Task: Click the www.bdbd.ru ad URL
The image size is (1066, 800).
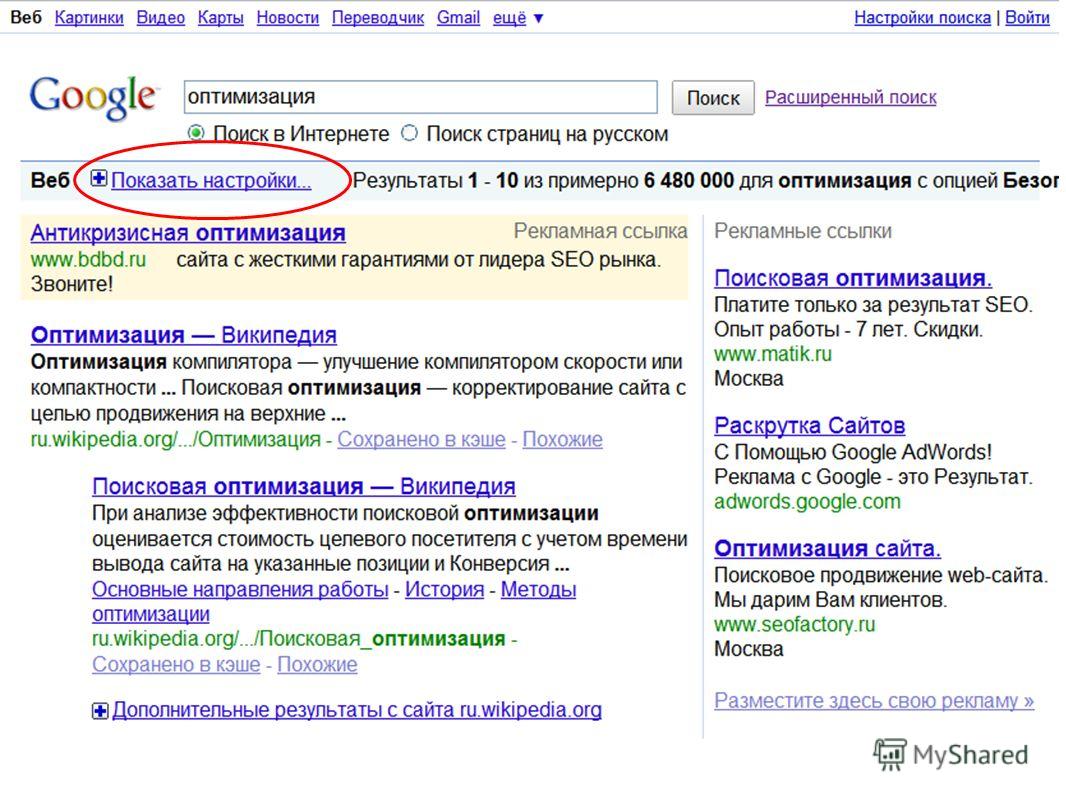Action: 88,259
